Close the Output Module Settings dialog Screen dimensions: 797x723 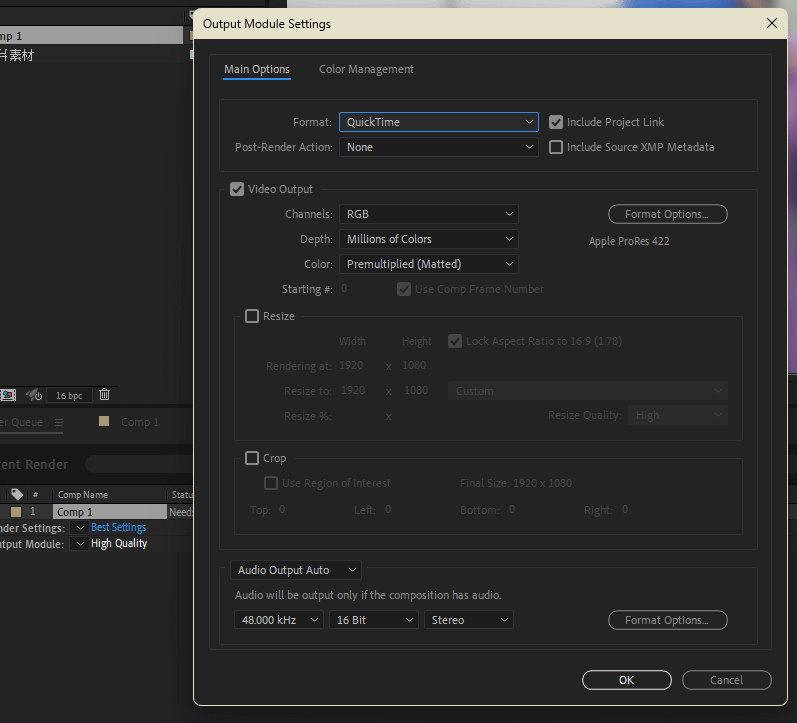(771, 23)
